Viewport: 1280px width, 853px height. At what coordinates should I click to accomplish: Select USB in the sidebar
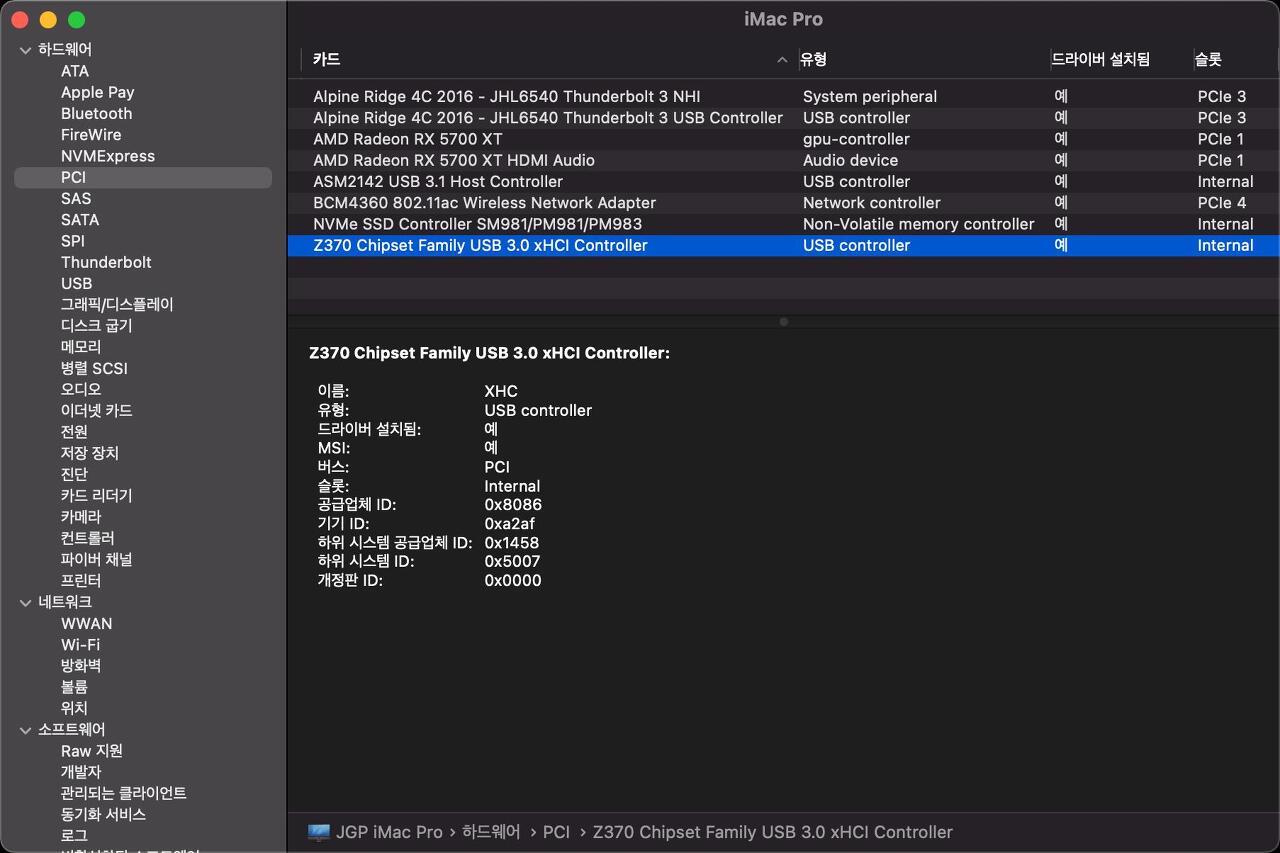coord(76,284)
